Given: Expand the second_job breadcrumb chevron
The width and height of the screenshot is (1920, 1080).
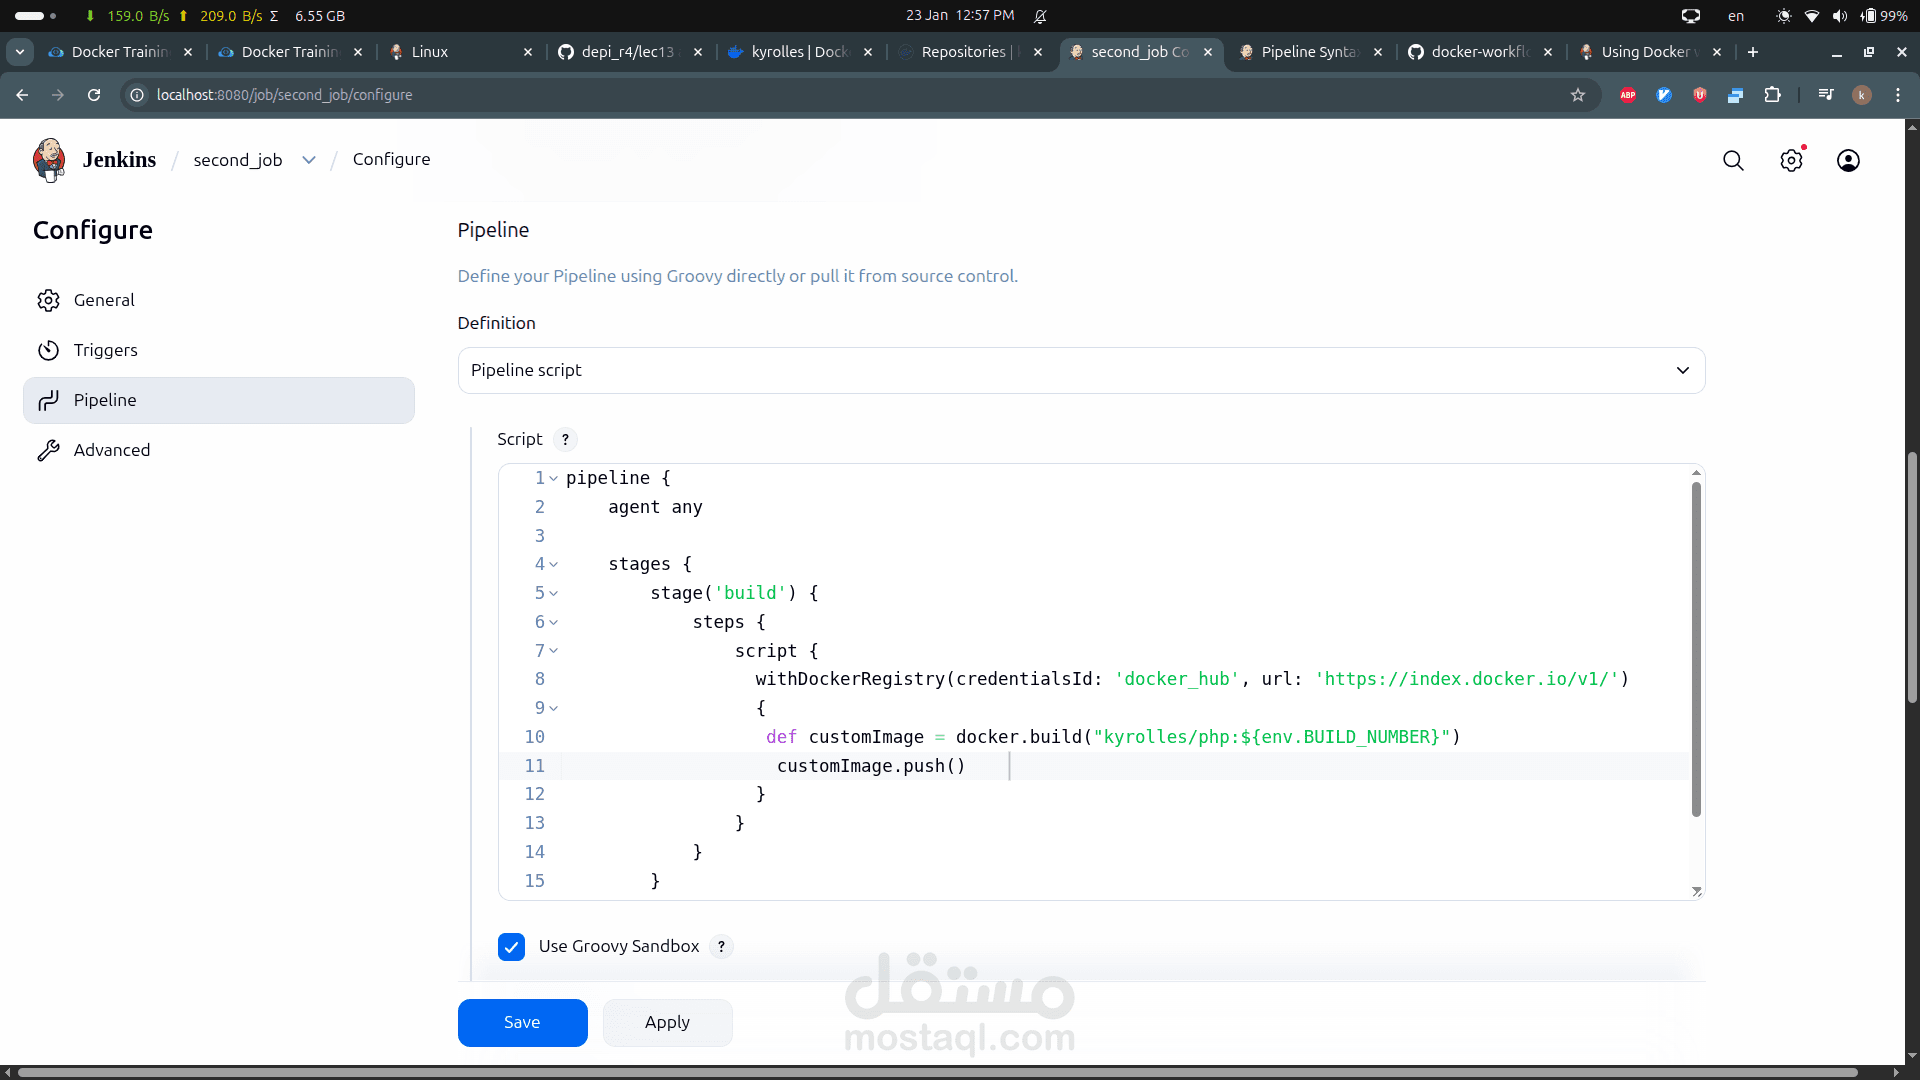Looking at the screenshot, I should 309,160.
